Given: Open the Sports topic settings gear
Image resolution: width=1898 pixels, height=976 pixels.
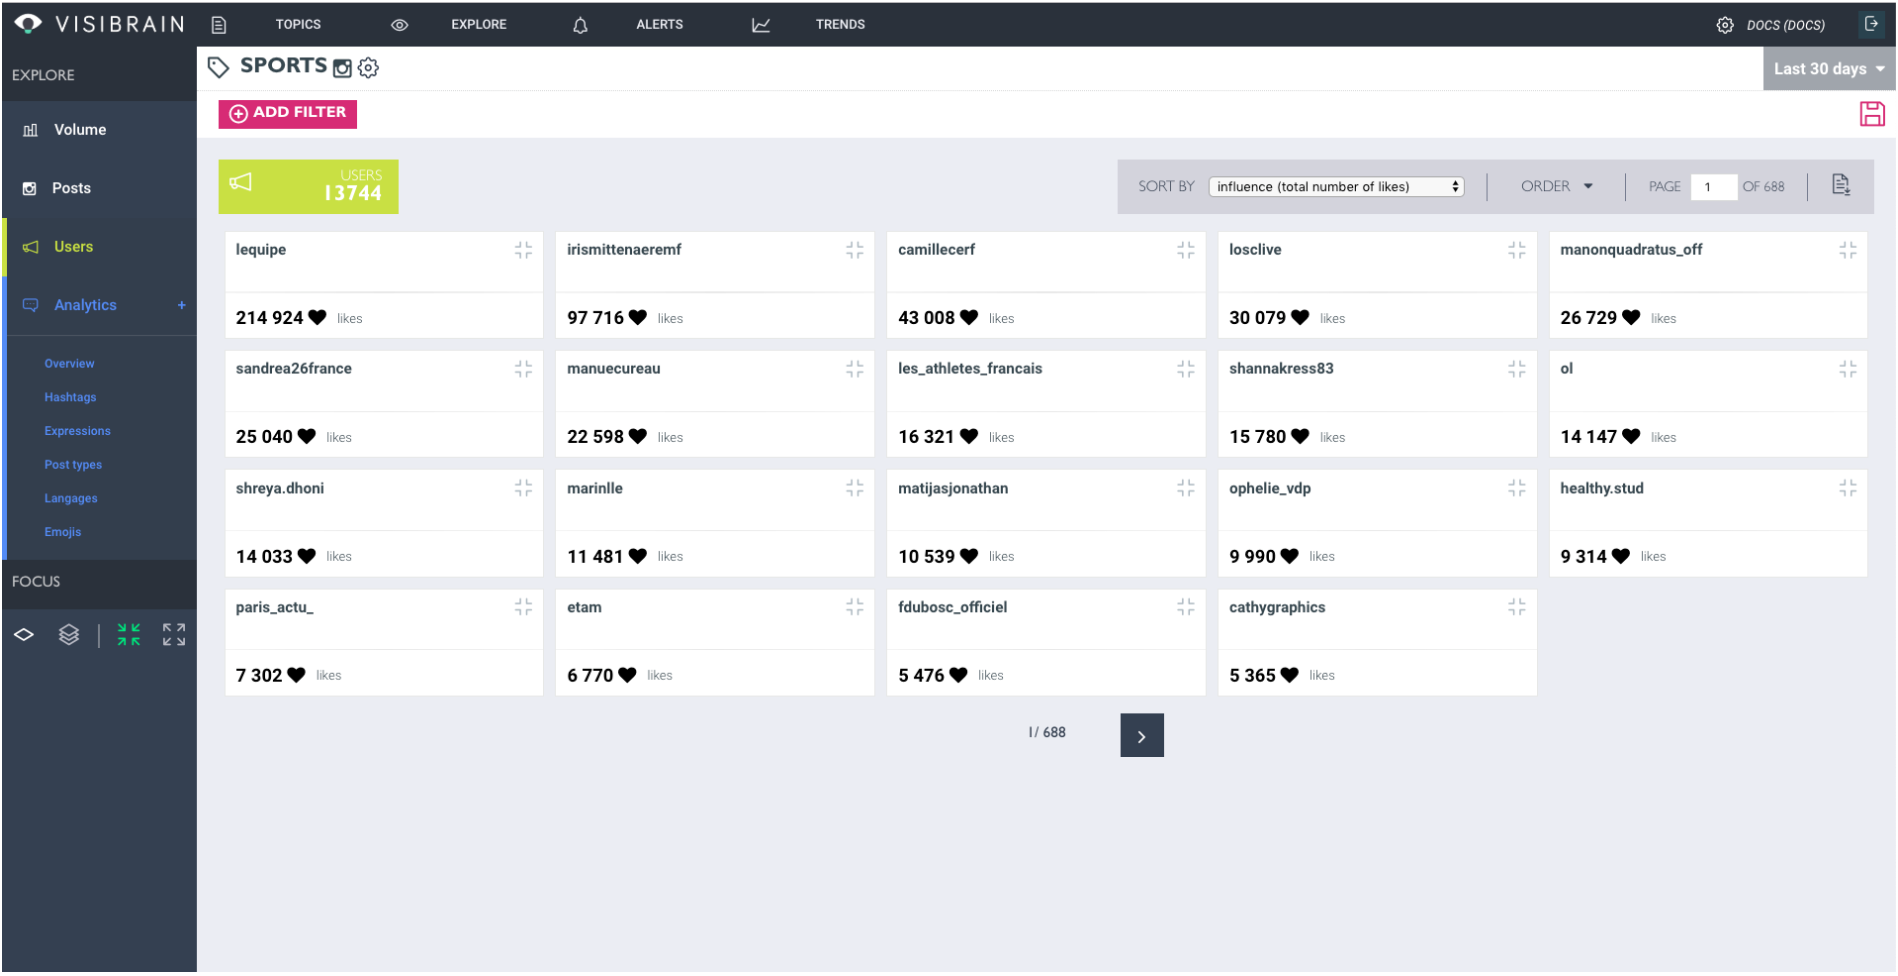Looking at the screenshot, I should coord(368,68).
